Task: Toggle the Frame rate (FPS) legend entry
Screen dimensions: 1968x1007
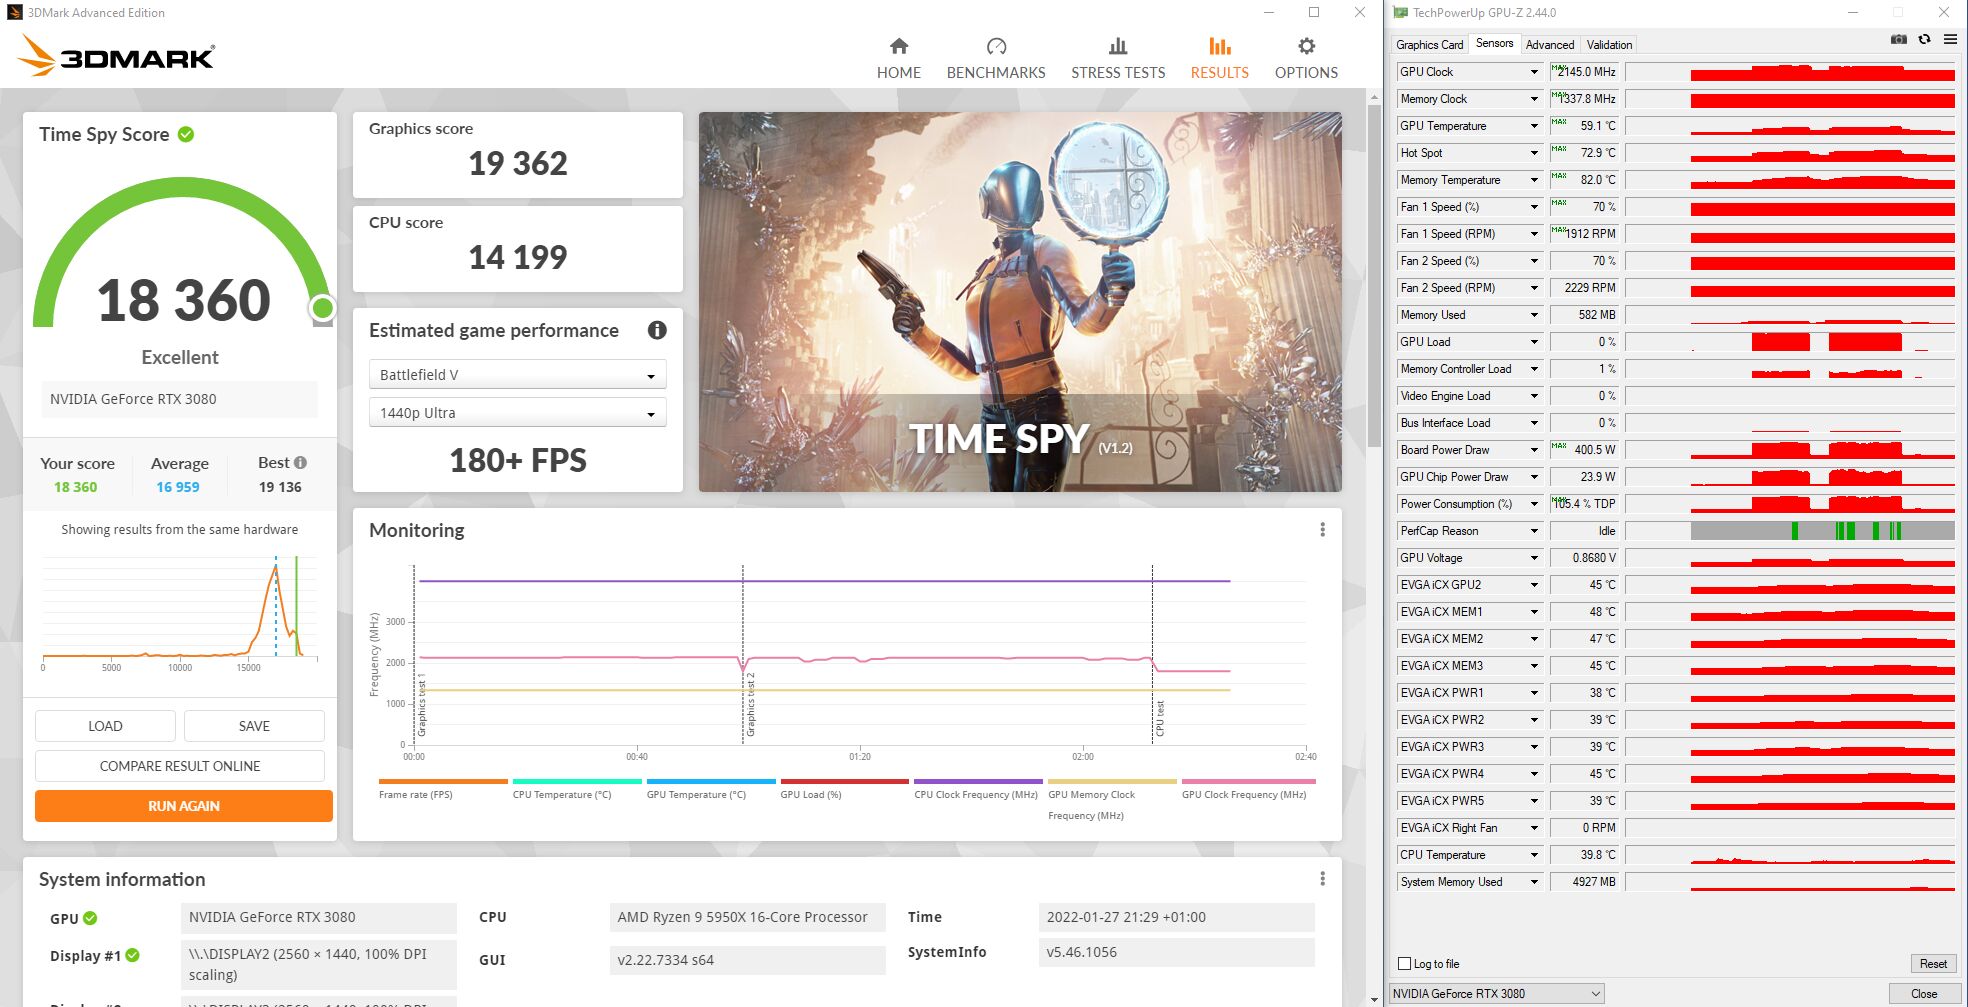Action: point(443,789)
